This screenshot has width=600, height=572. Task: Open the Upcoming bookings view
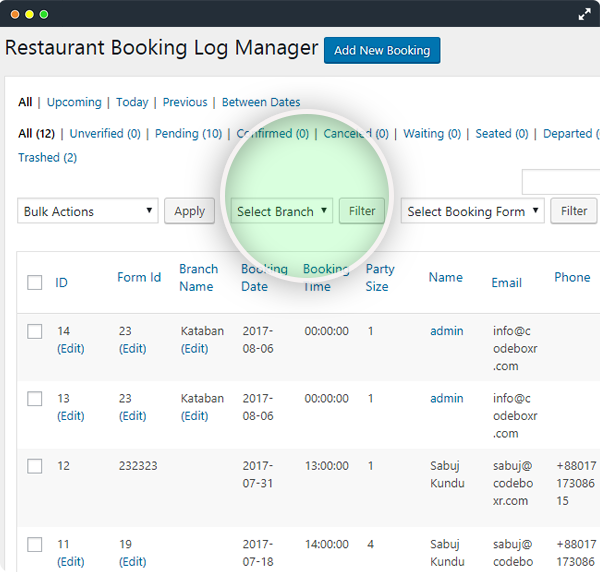74,102
